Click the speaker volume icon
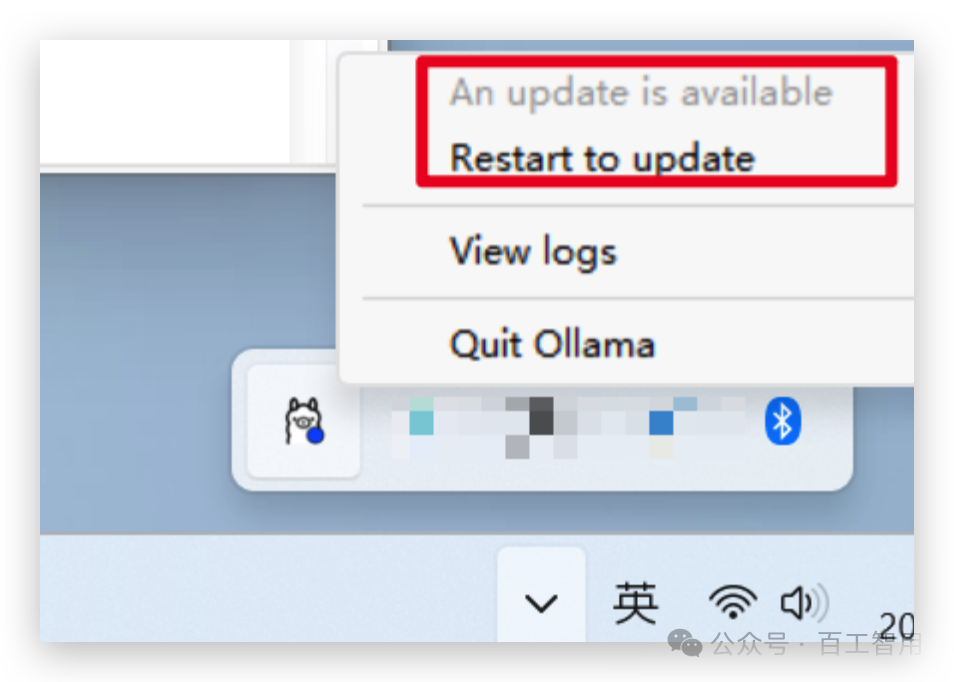This screenshot has height=682, width=954. coord(804,602)
